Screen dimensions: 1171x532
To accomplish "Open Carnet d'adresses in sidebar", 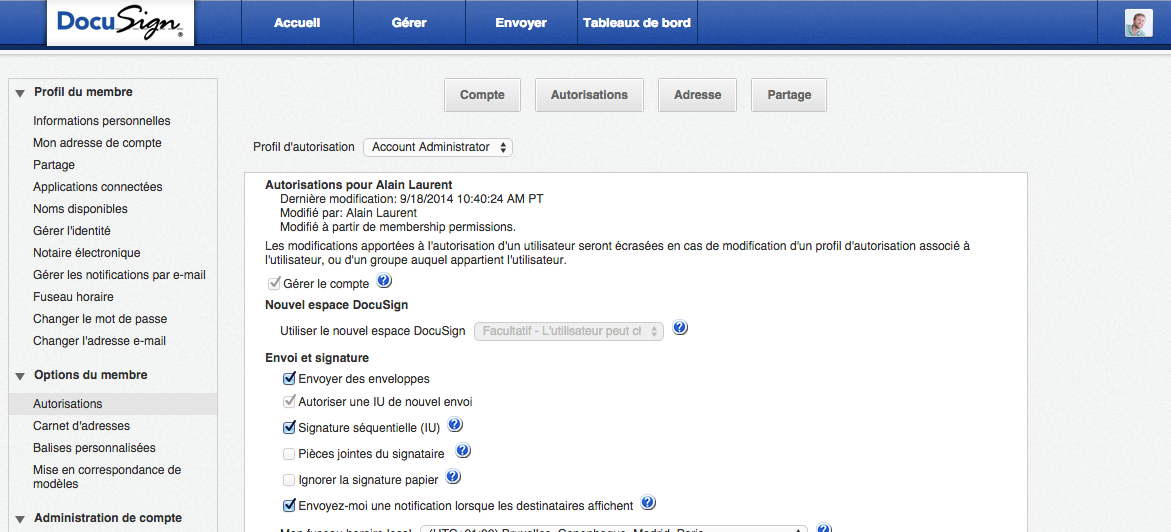I will [x=81, y=426].
